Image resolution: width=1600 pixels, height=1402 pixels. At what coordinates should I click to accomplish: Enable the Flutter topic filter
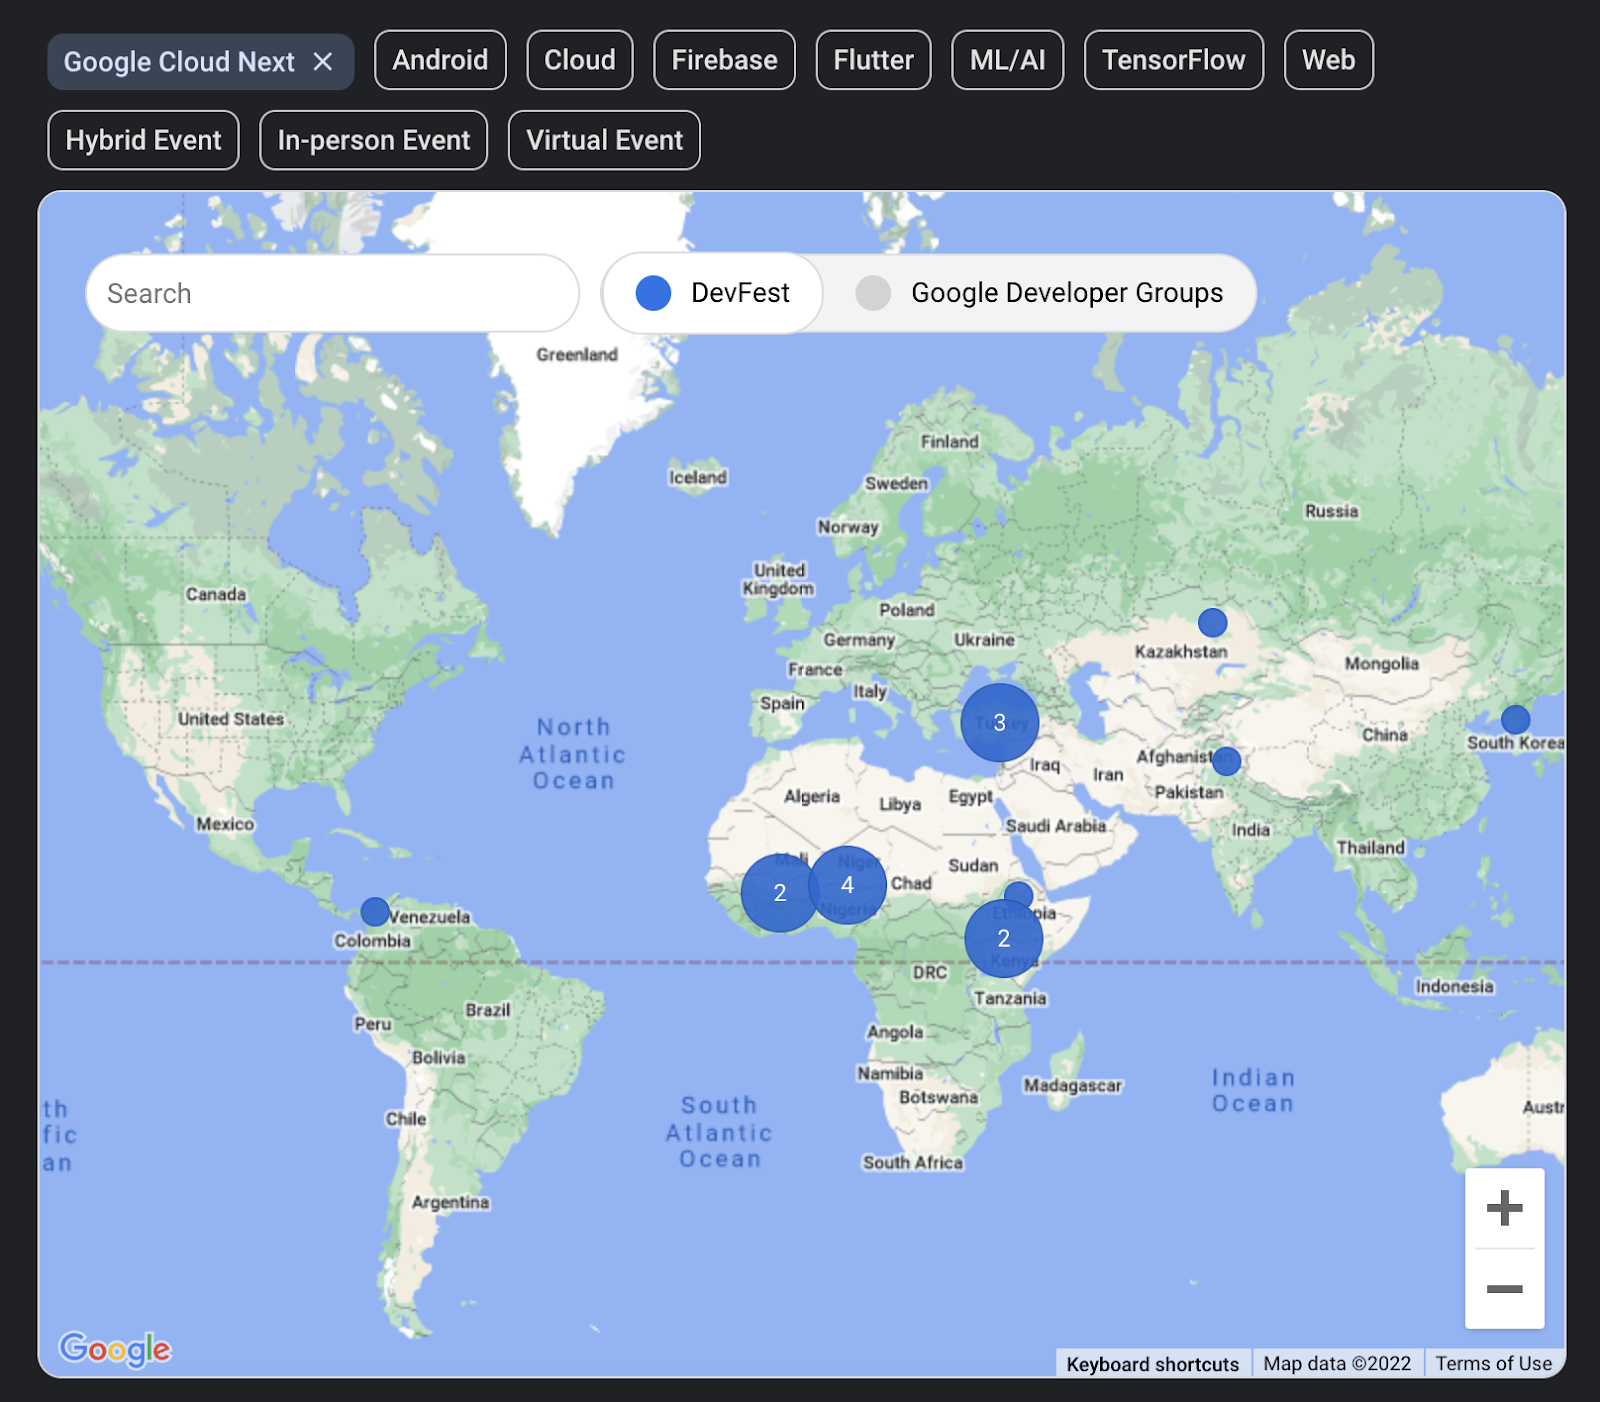click(874, 60)
